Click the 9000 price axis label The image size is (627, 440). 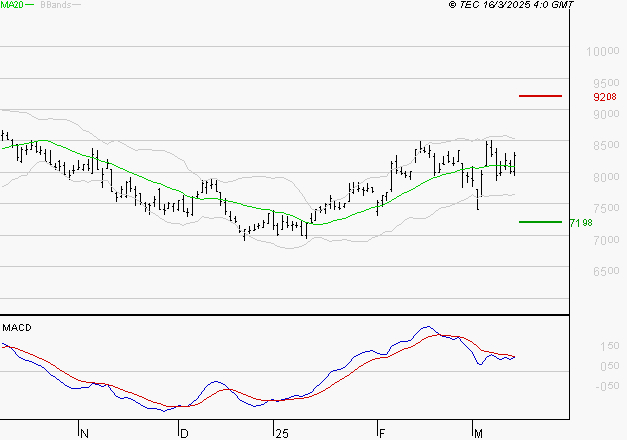click(x=606, y=114)
